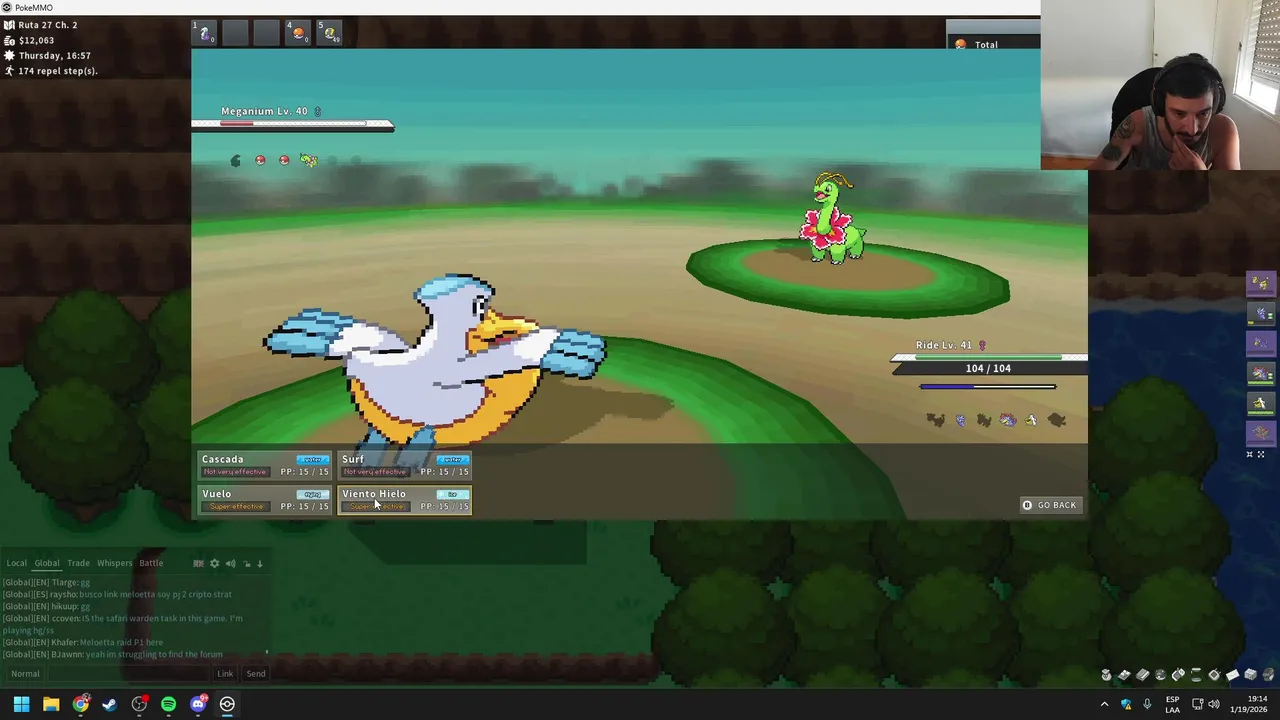
Task: Open Windows Start menu
Action: 21,704
